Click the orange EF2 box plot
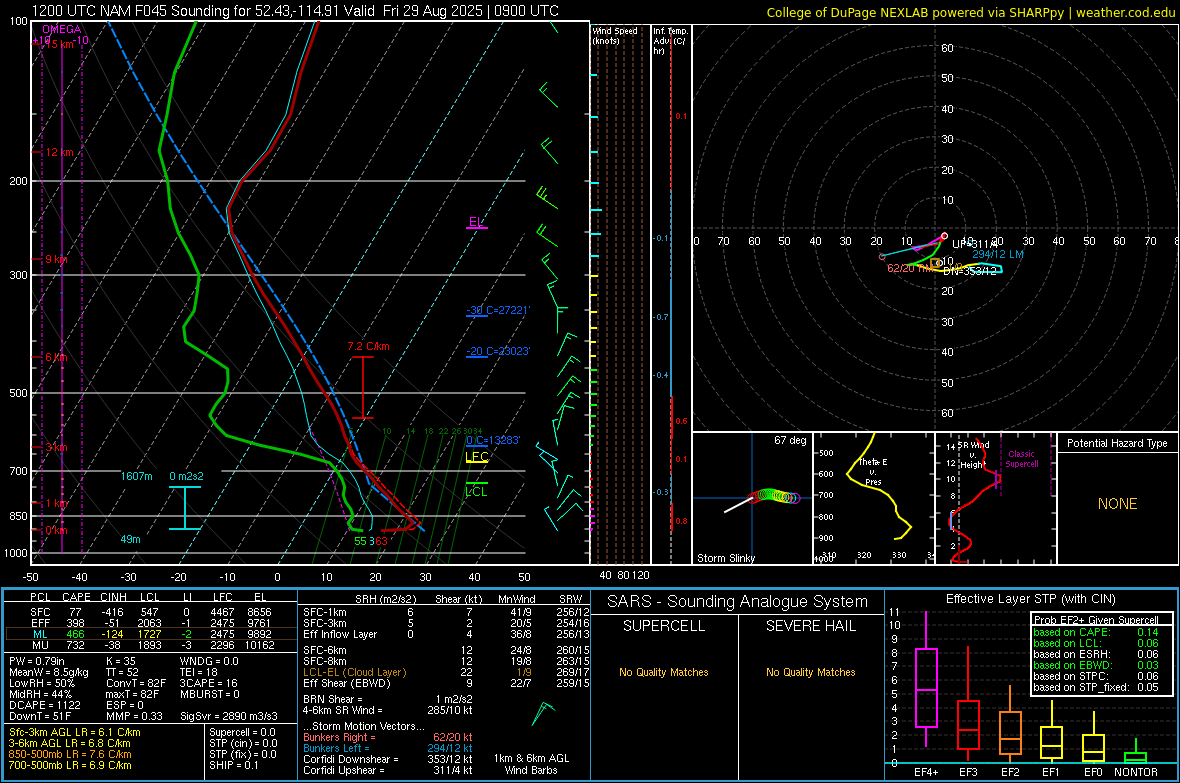 [x=1010, y=733]
